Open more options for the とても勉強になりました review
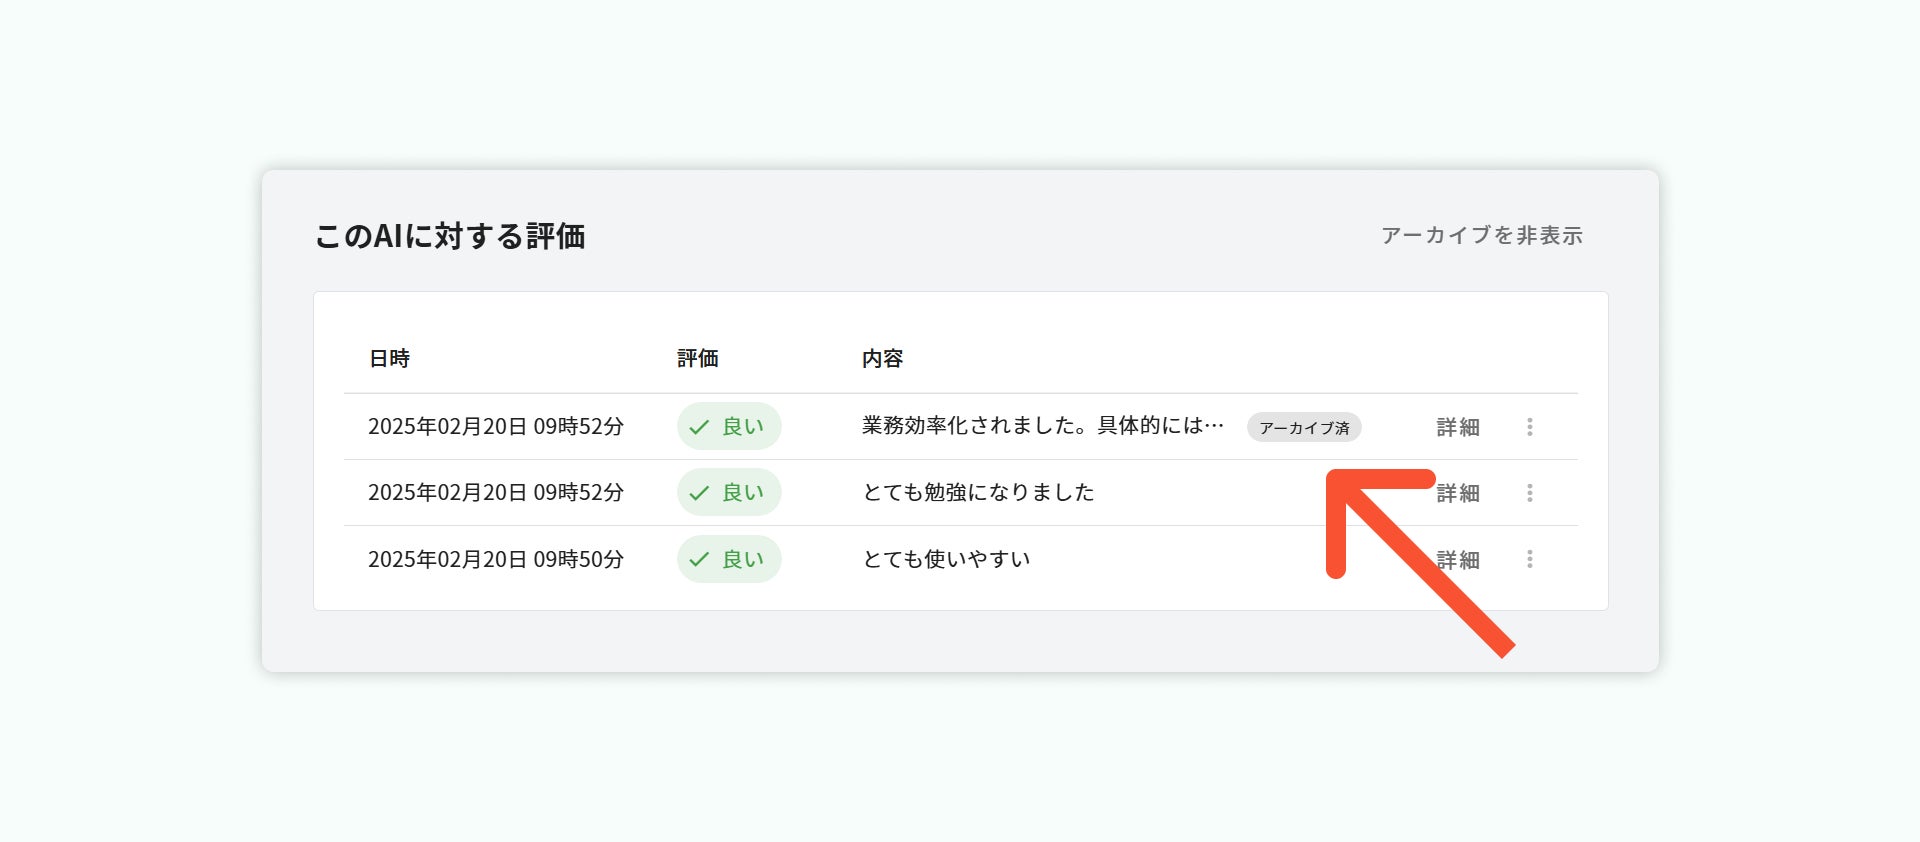 [1529, 493]
